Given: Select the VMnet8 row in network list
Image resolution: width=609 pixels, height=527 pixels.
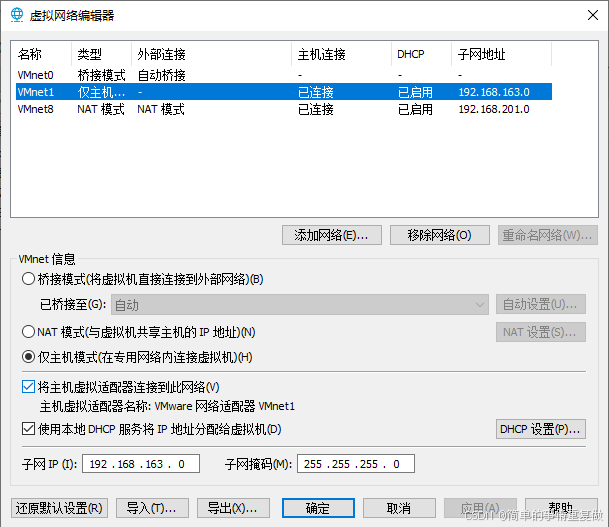Looking at the screenshot, I should pyautogui.click(x=284, y=109).
